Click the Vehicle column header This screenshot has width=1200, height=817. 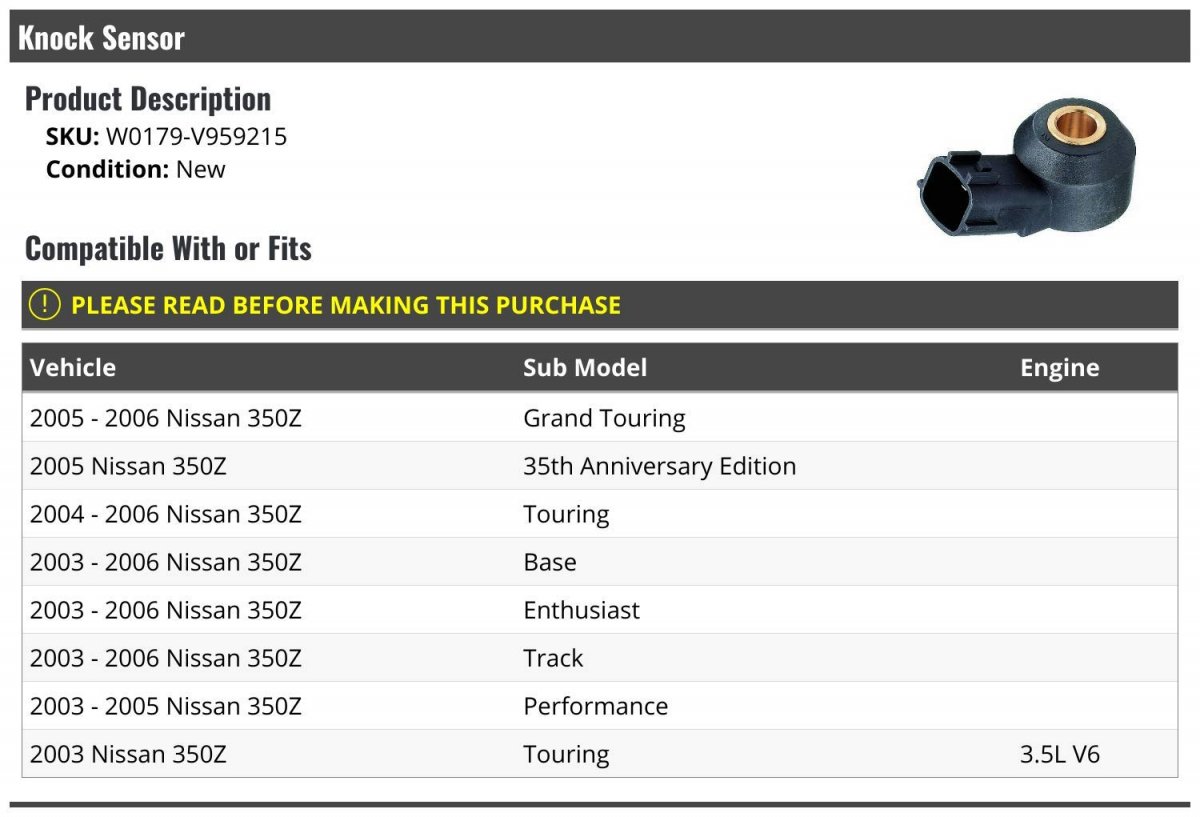click(x=73, y=367)
